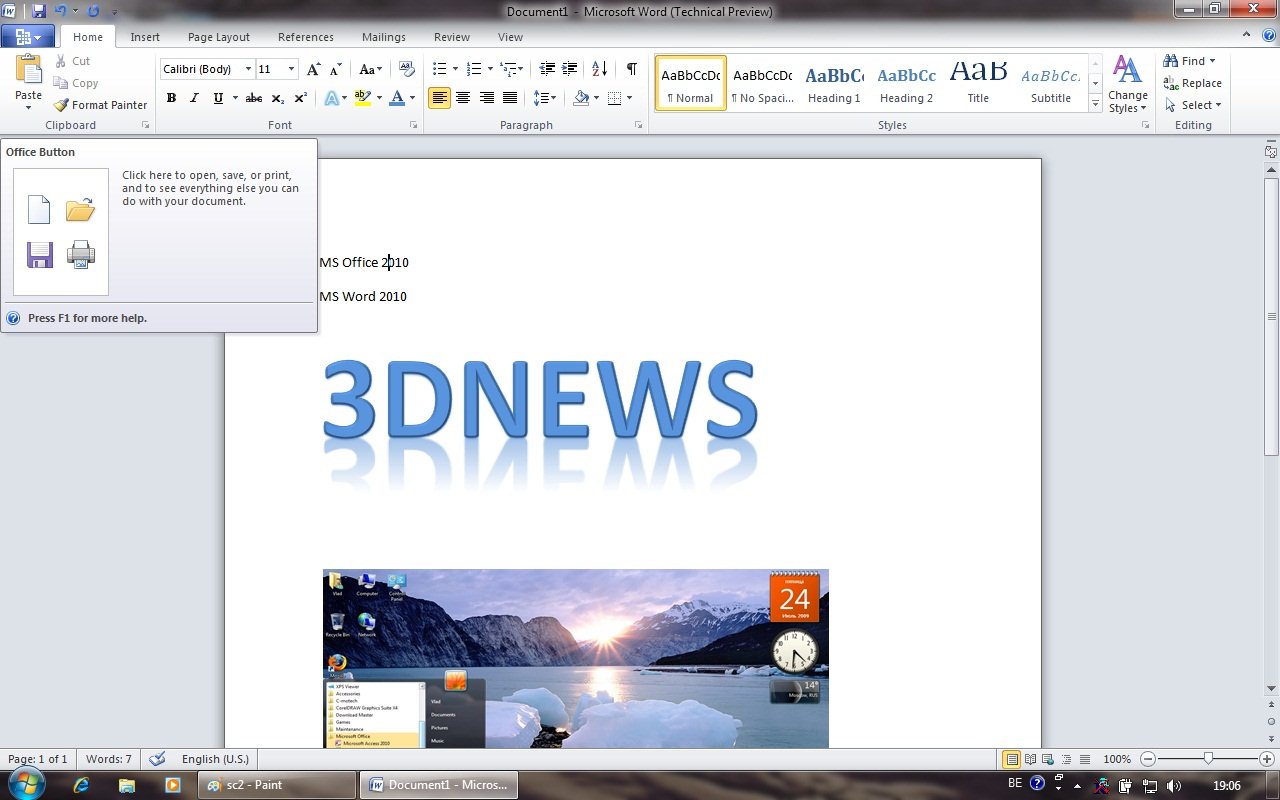Open the Windows Start orb
Image resolution: width=1280 pixels, height=800 pixels.
(27, 784)
